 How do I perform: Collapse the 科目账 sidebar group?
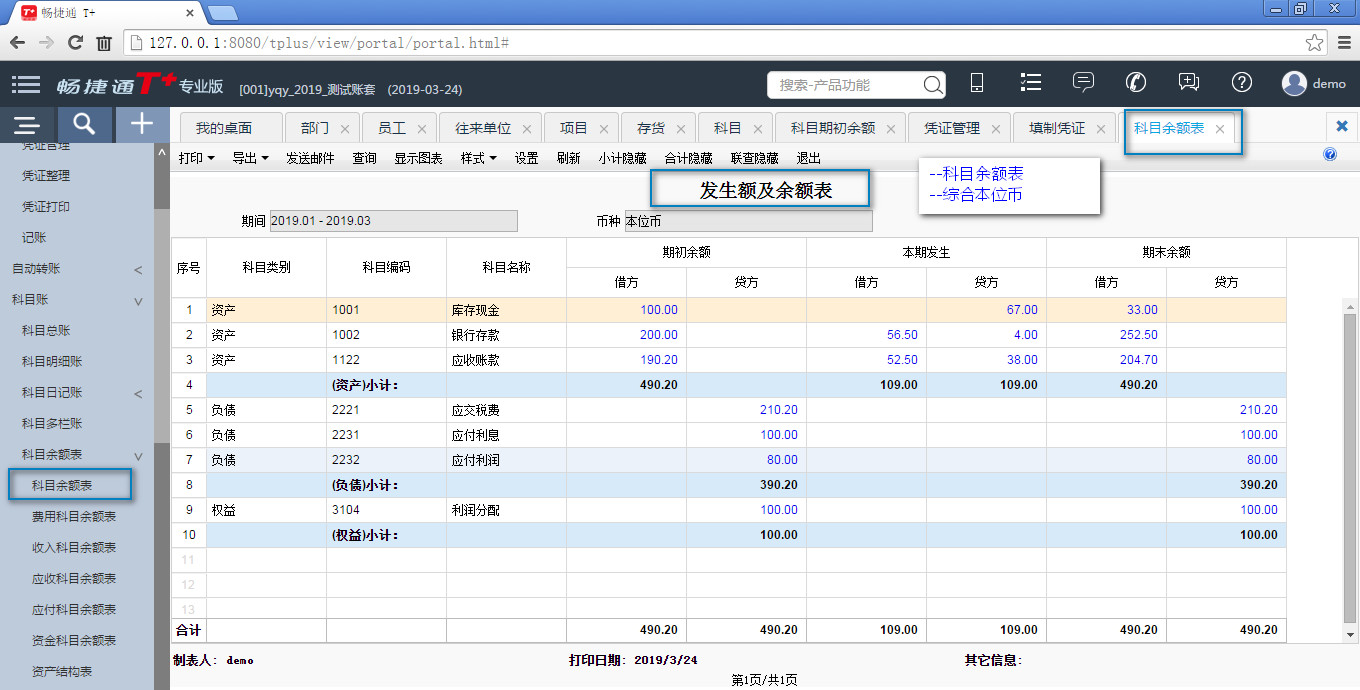pyautogui.click(x=138, y=300)
